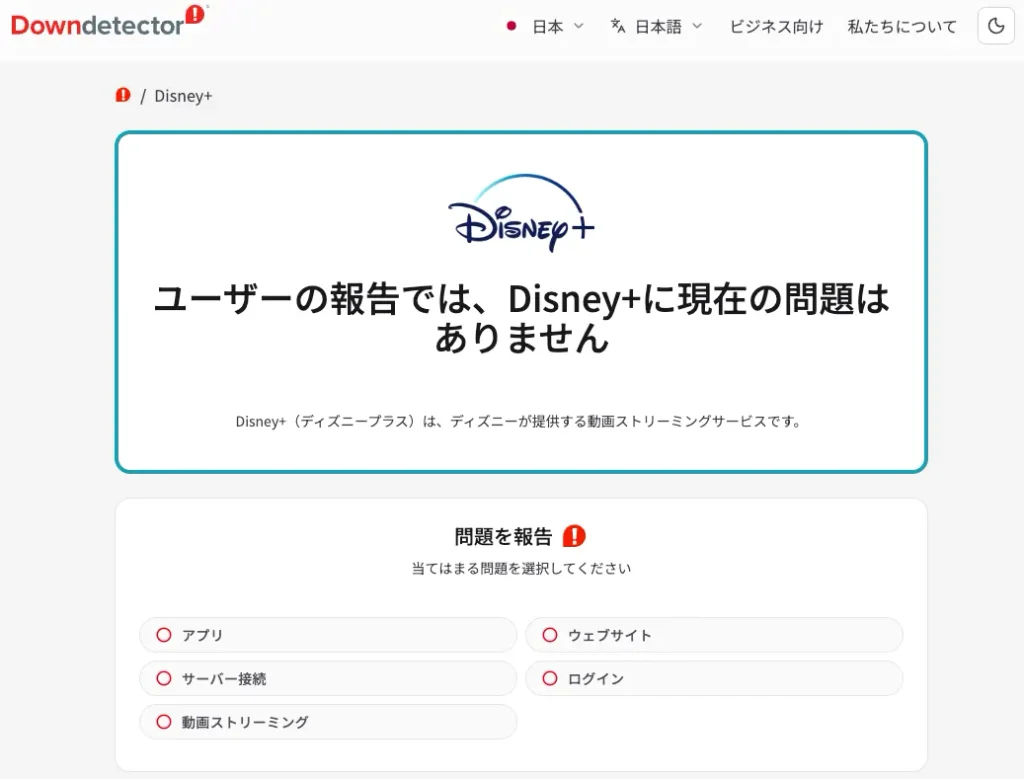Select the サーバー接続 problem option

point(328,678)
